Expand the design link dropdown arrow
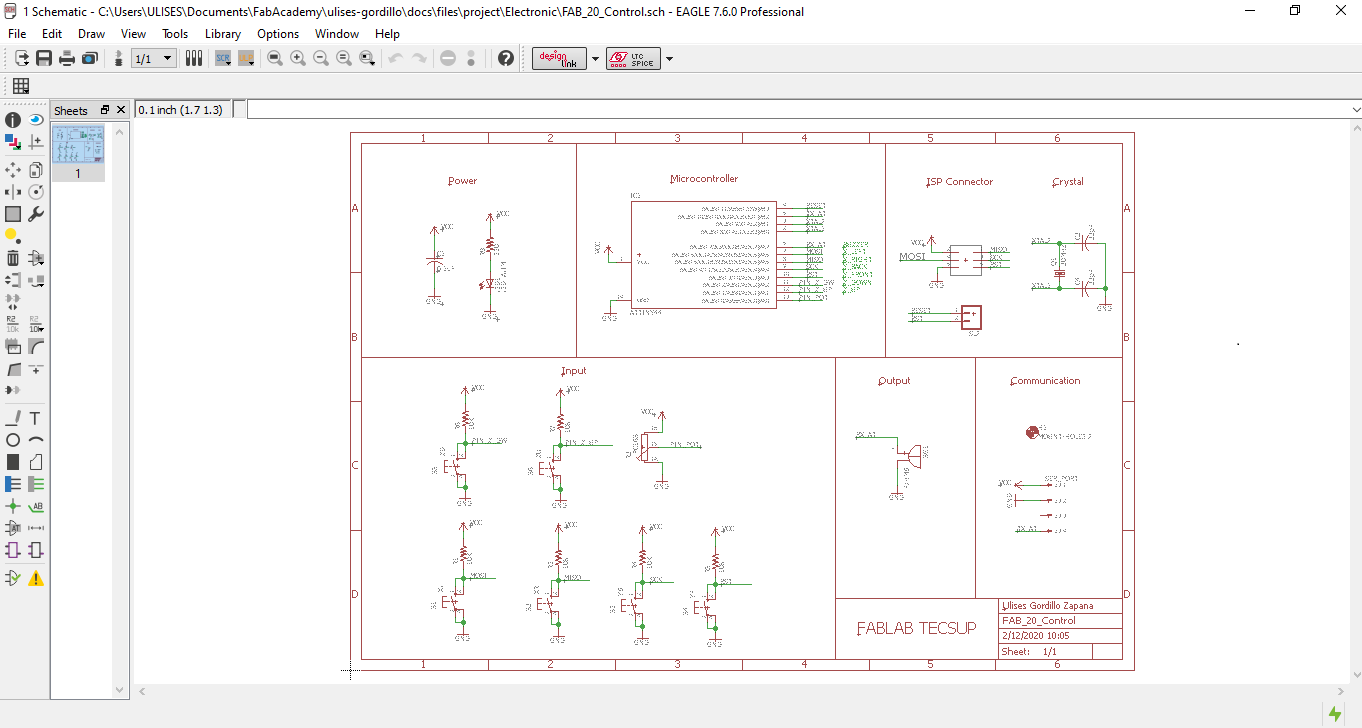1362x728 pixels. 596,59
